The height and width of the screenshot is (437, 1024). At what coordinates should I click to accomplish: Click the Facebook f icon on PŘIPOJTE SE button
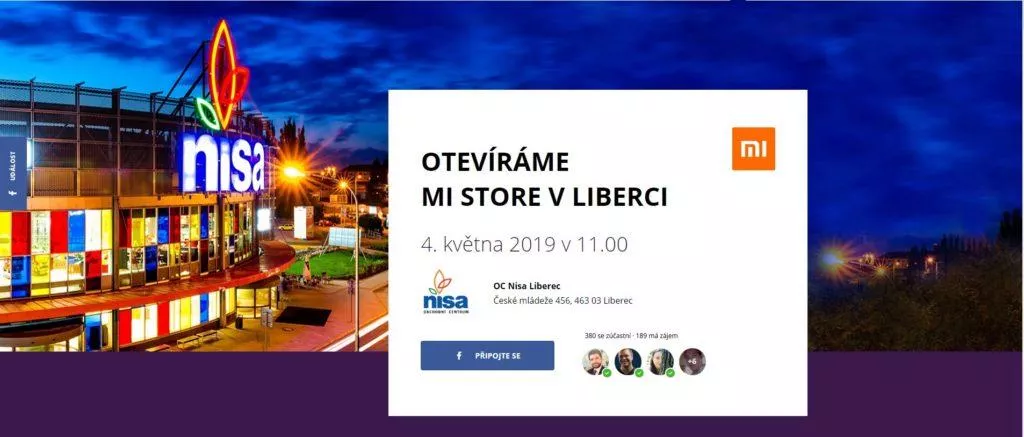[458, 356]
